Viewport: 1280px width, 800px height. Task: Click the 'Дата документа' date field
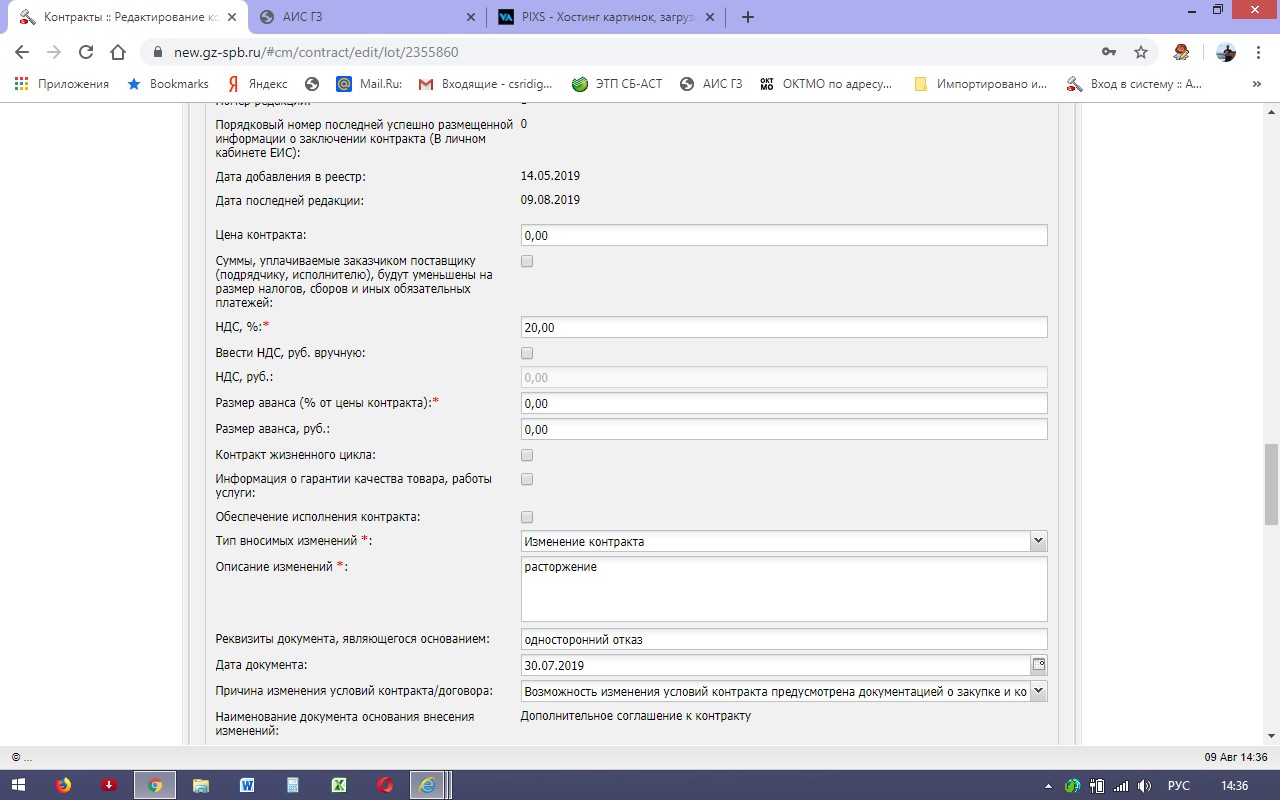(775, 665)
